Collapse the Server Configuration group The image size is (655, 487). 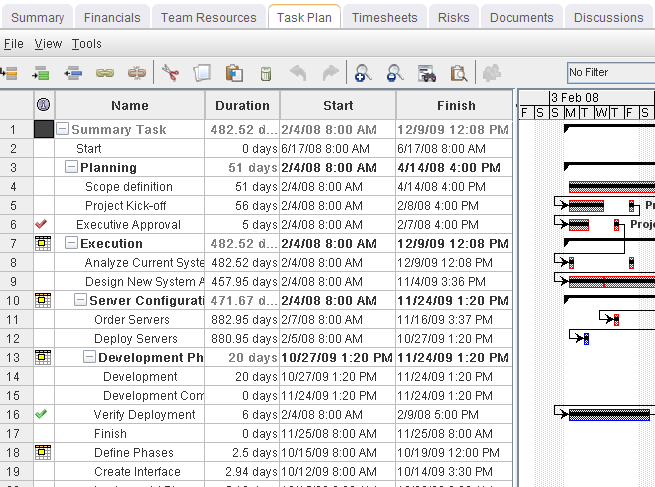tap(81, 300)
